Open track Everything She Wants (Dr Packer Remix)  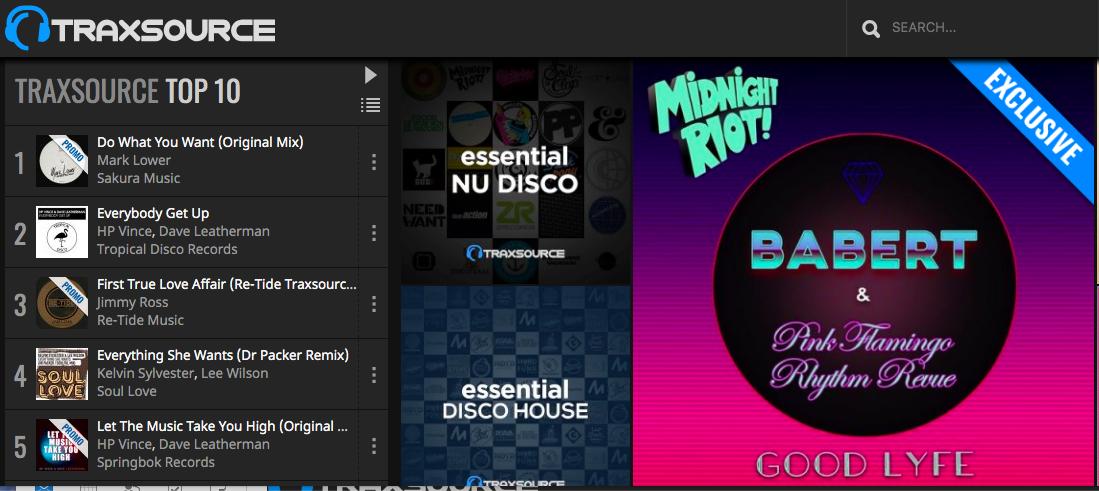(223, 355)
